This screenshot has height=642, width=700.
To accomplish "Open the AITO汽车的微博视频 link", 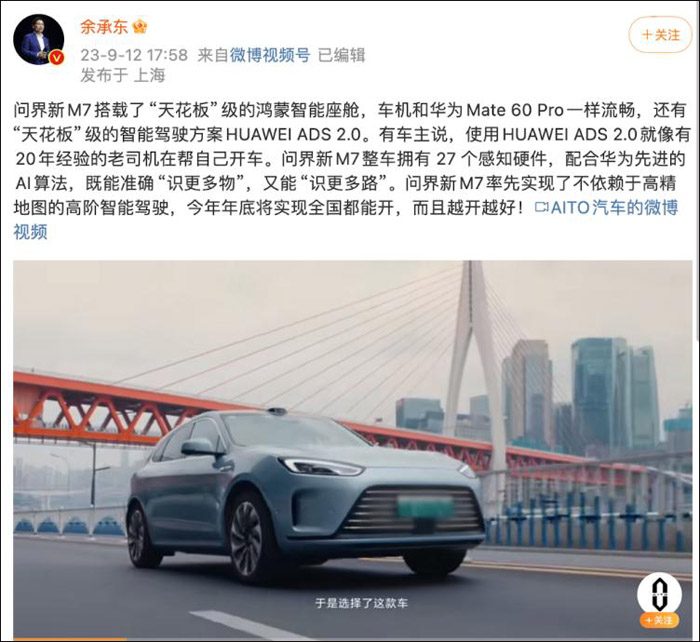I will (614, 208).
